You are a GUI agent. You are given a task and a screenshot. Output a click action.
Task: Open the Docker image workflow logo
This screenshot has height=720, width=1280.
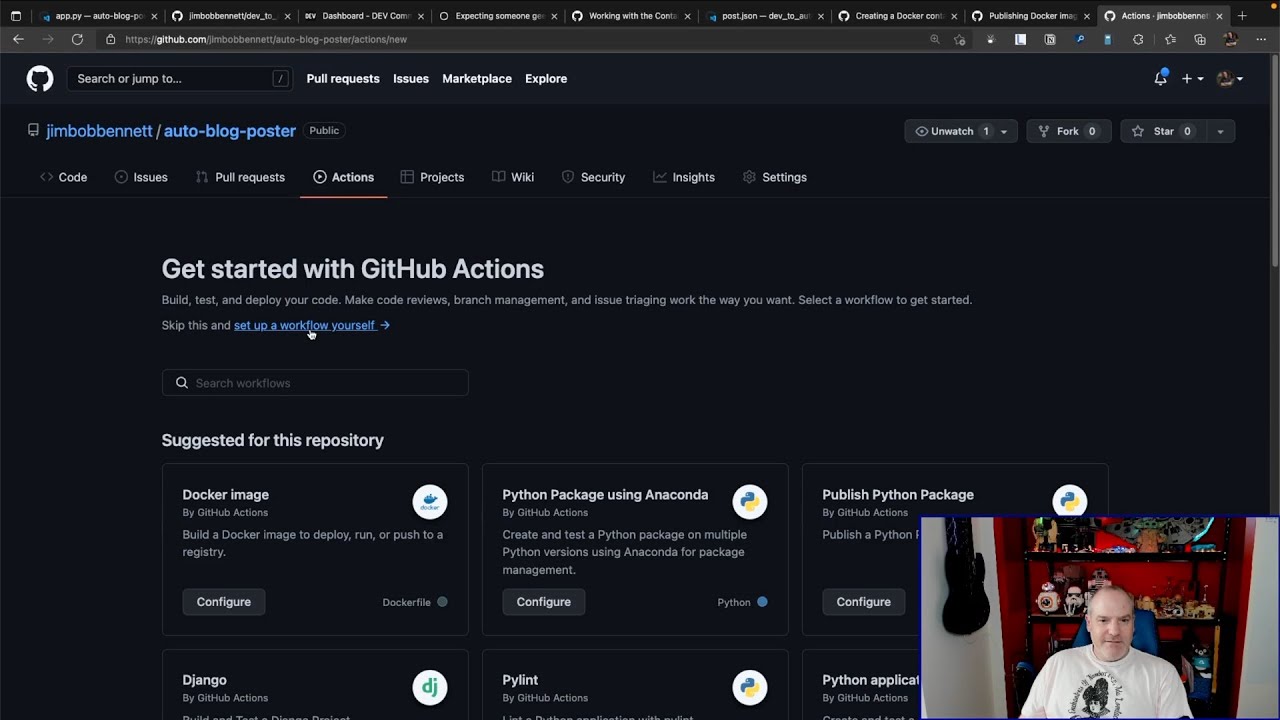click(430, 502)
